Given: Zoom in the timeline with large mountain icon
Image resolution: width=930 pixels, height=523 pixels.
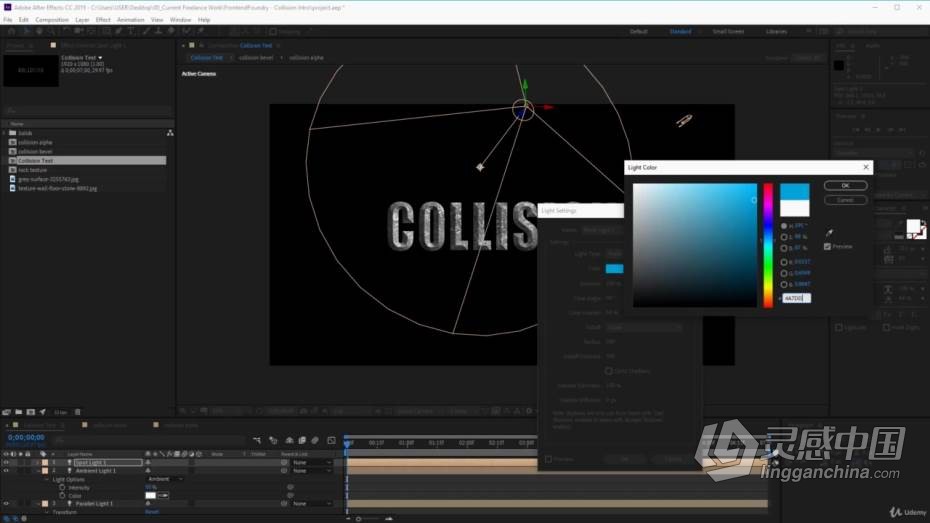Looking at the screenshot, I should pyautogui.click(x=389, y=519).
